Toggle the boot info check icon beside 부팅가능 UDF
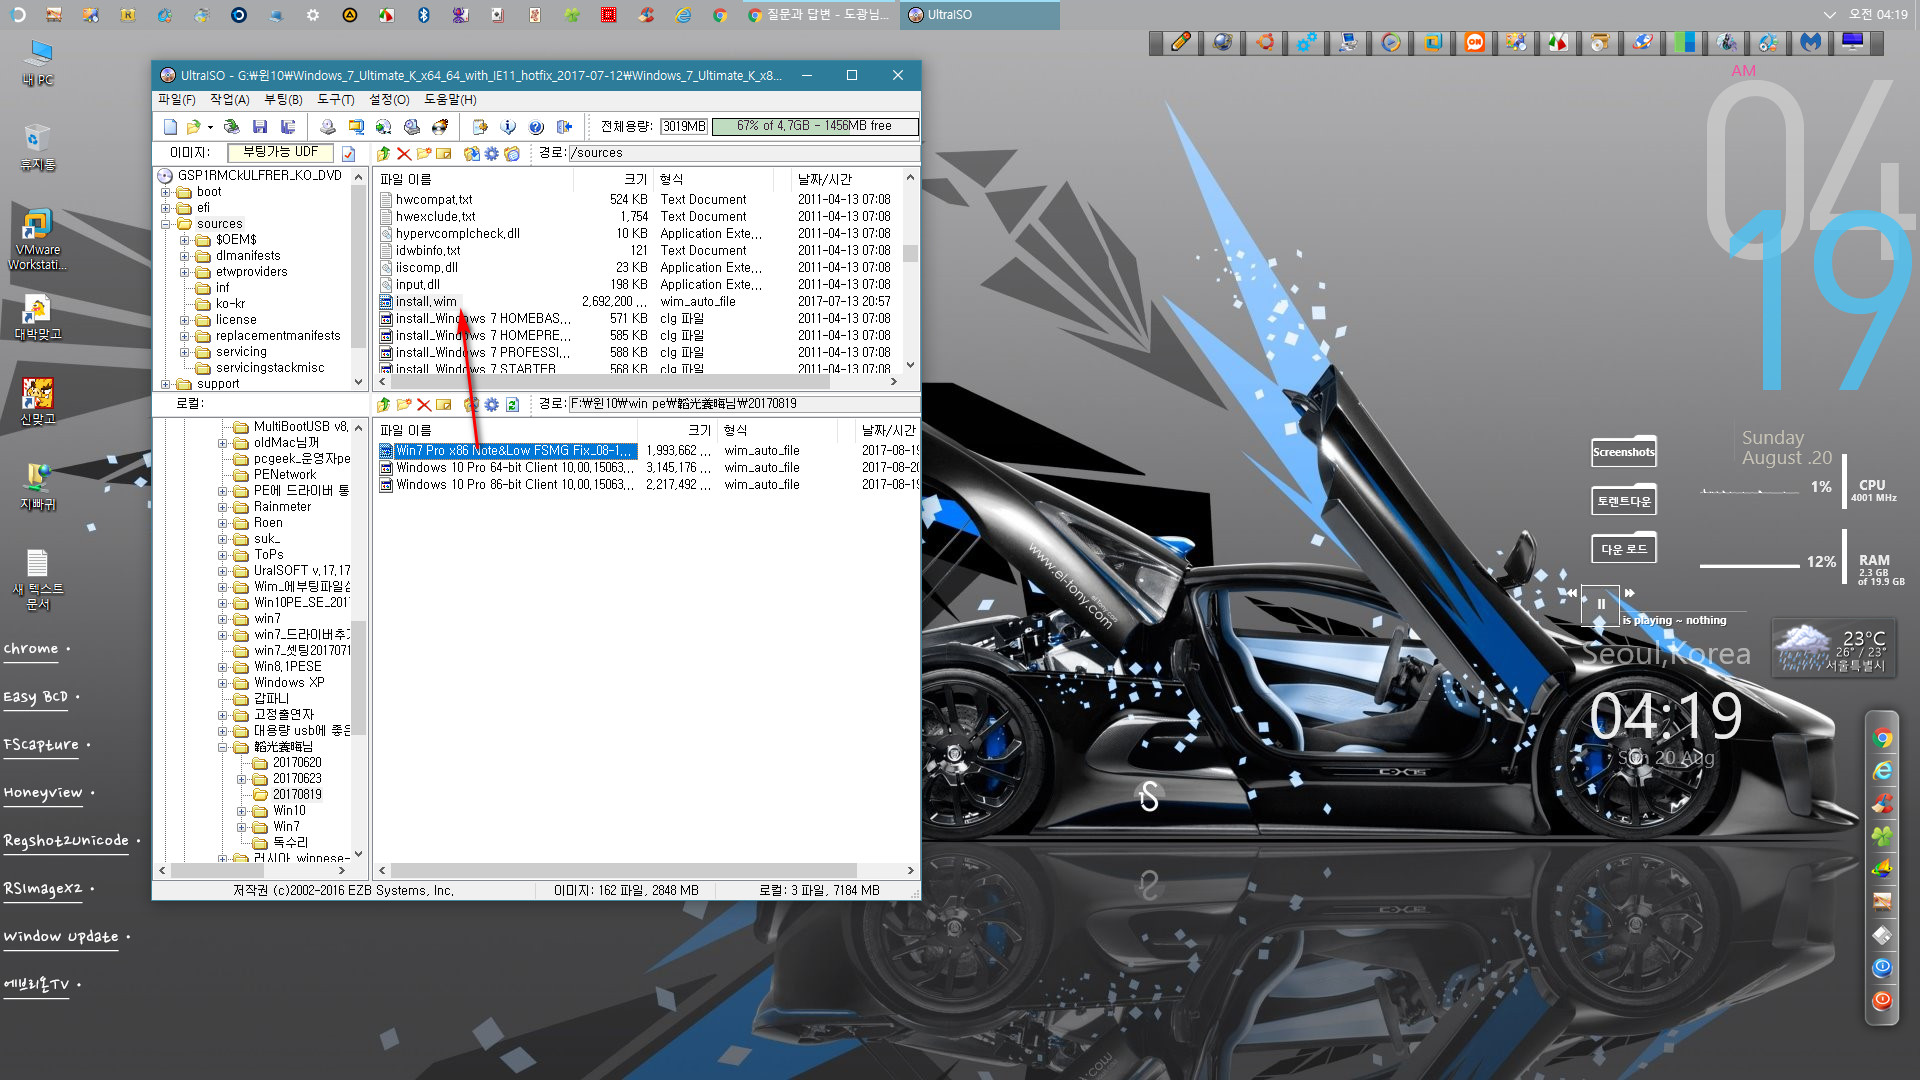This screenshot has height=1080, width=1920. click(348, 153)
